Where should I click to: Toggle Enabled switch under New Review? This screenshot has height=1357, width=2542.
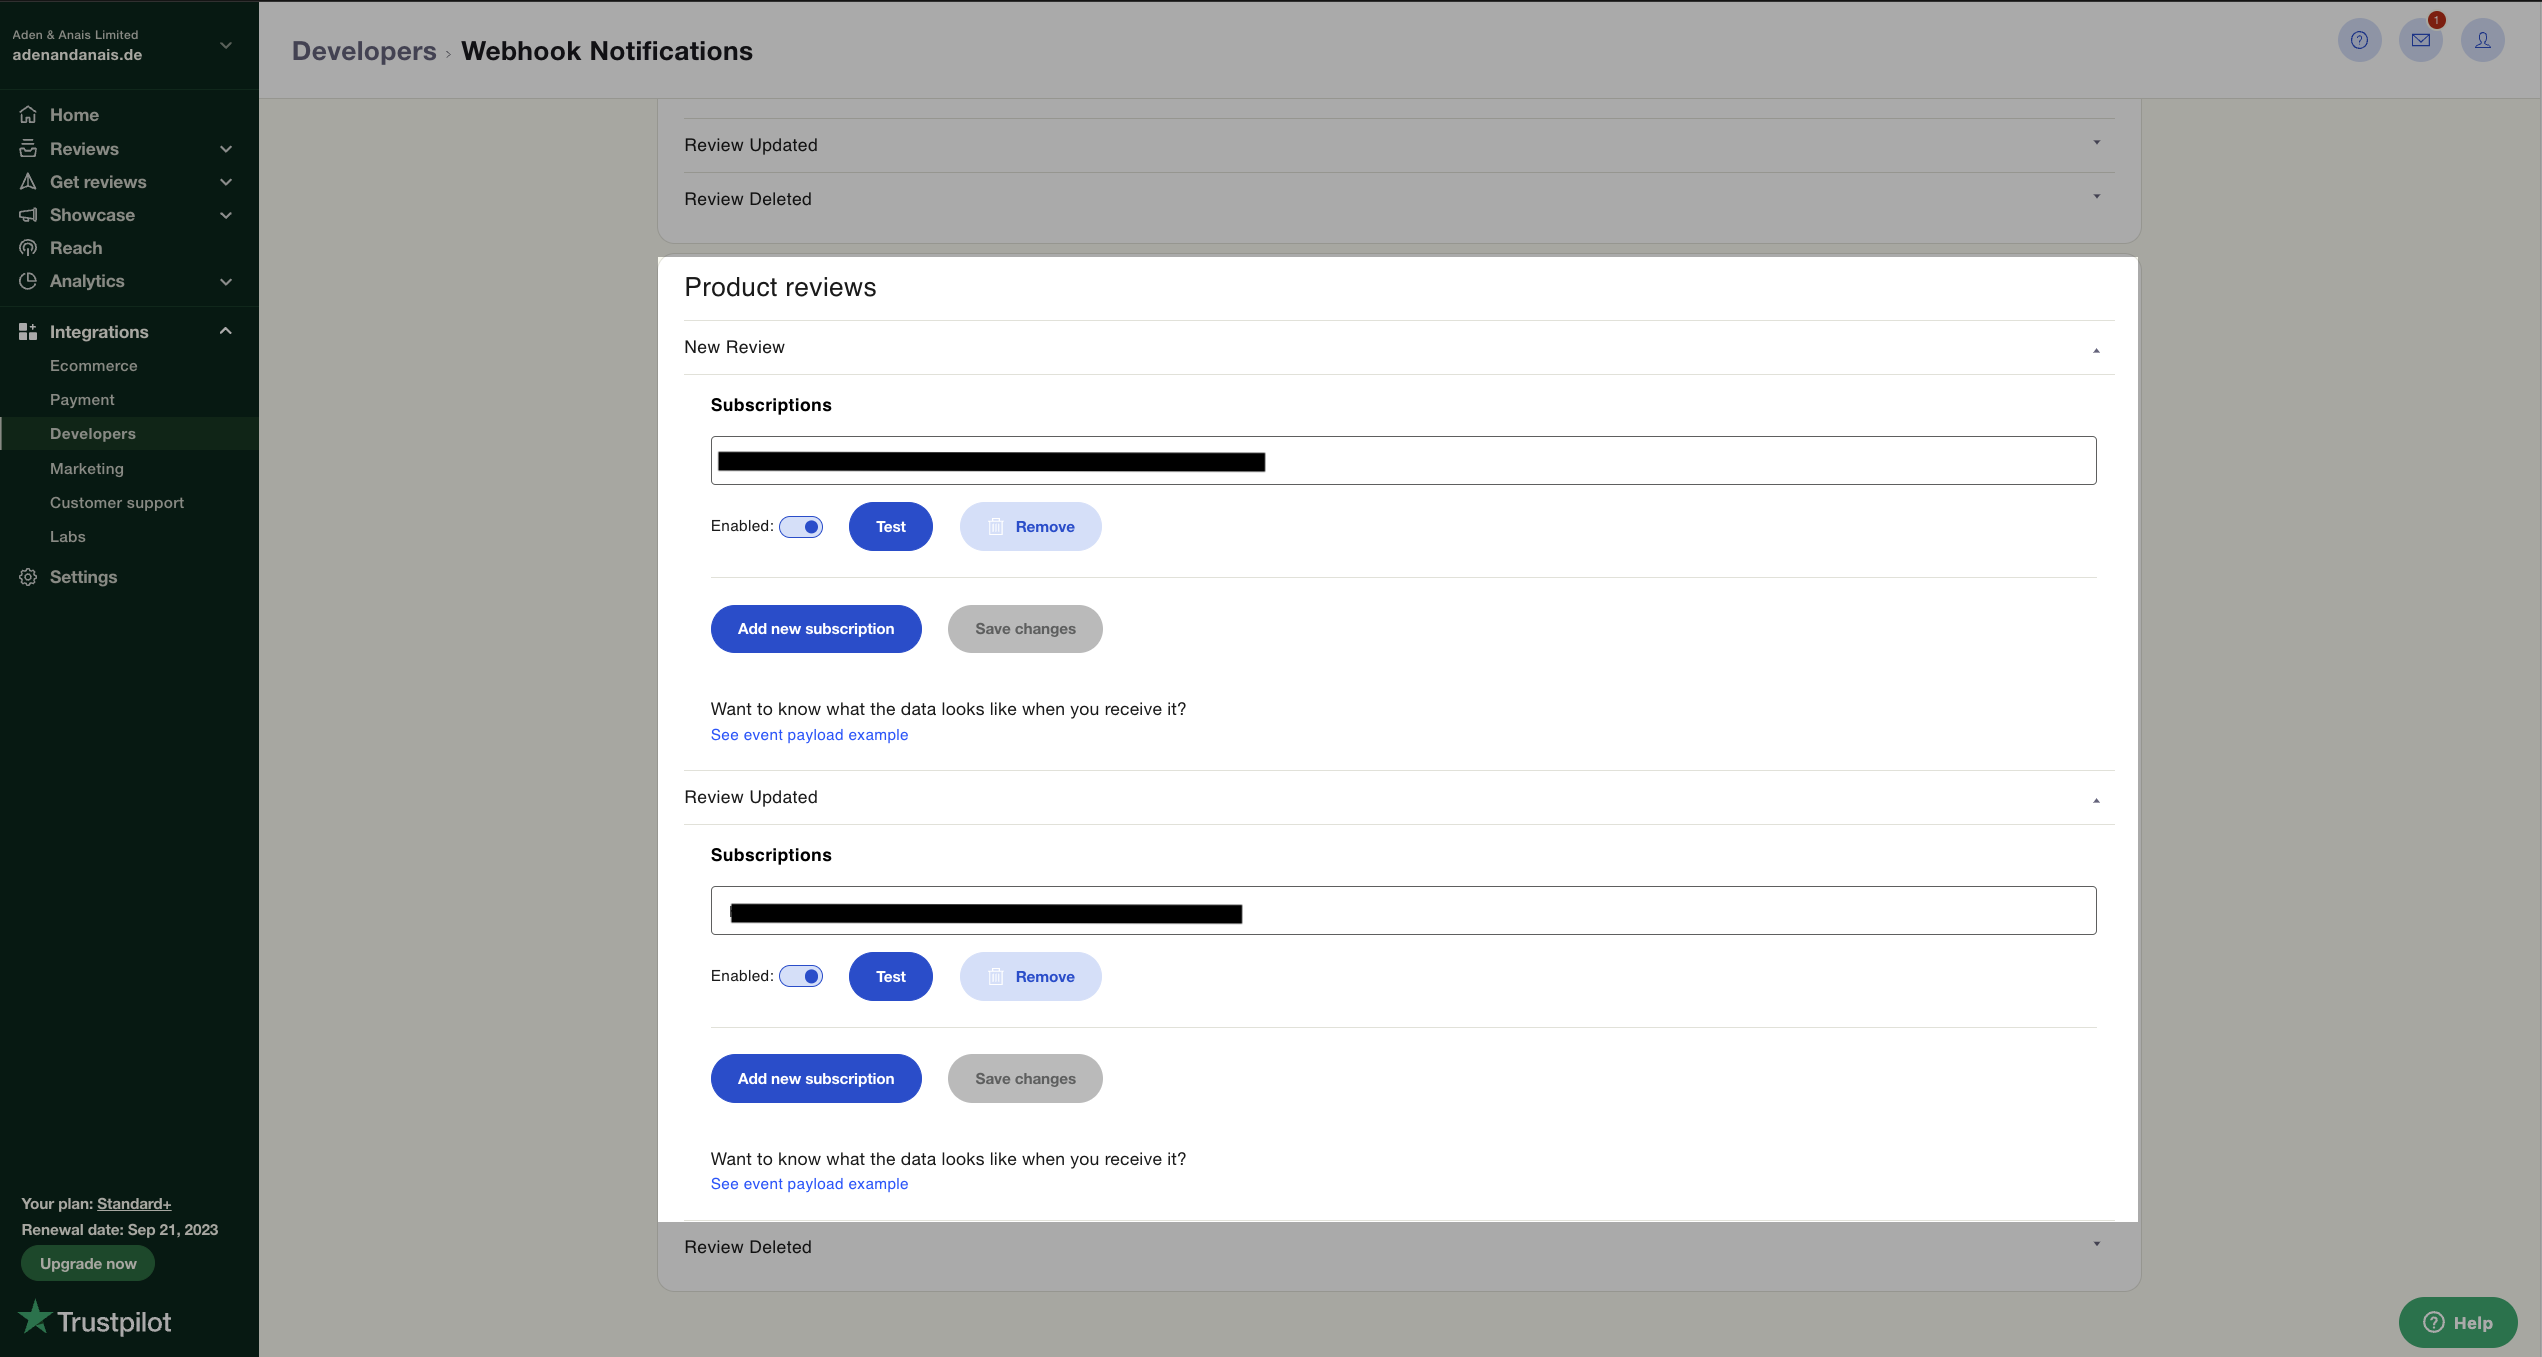[x=801, y=527]
